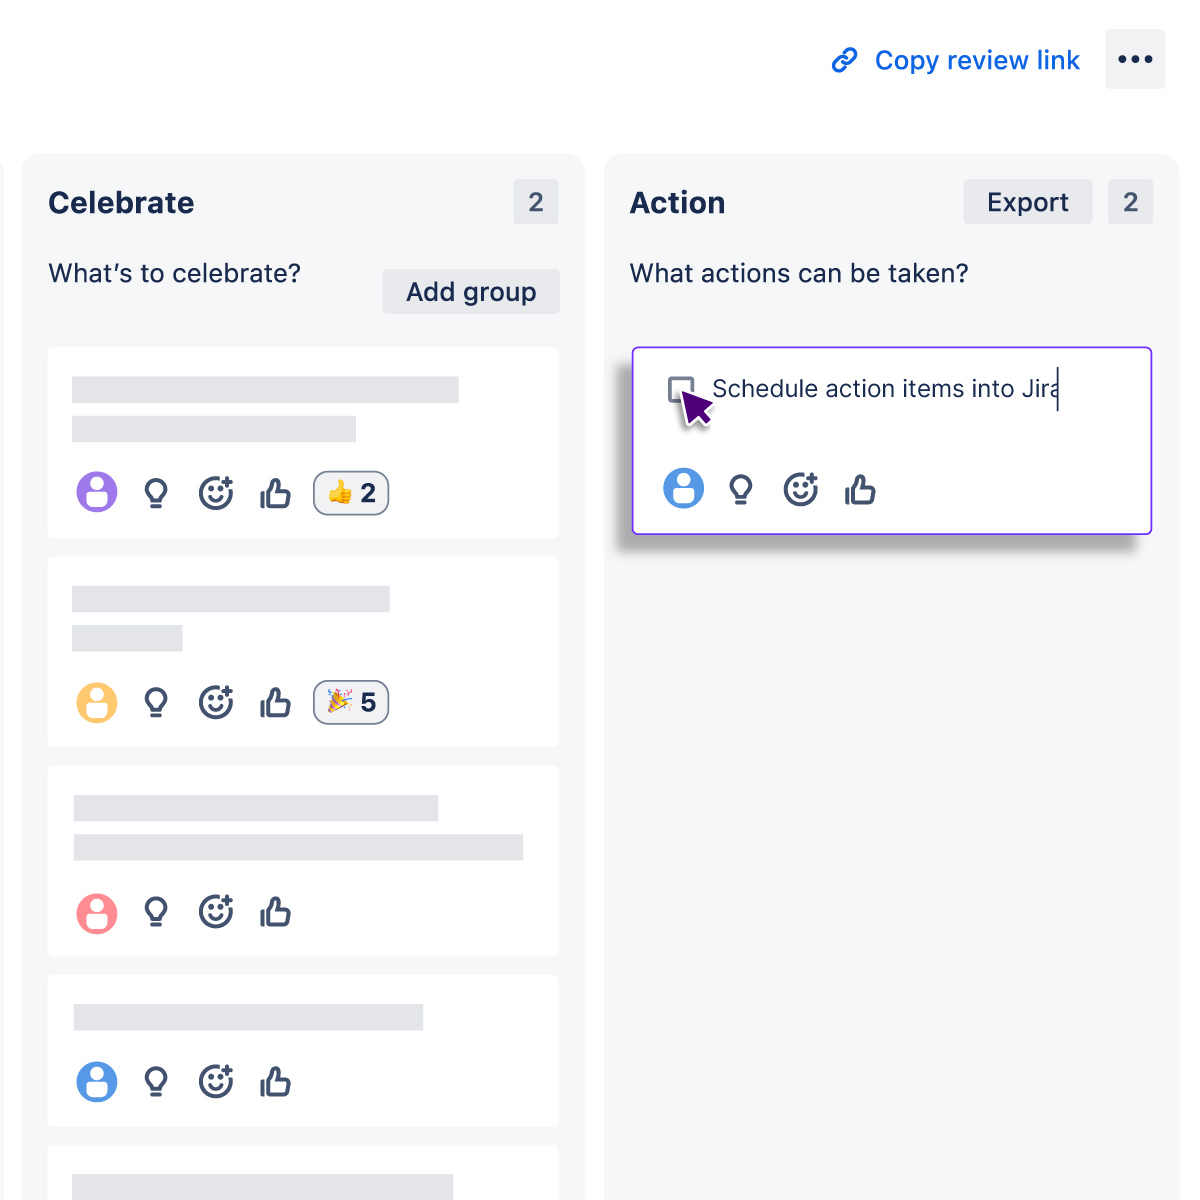Click Add group in the Celebrate column
1200x1200 pixels.
pyautogui.click(x=471, y=292)
